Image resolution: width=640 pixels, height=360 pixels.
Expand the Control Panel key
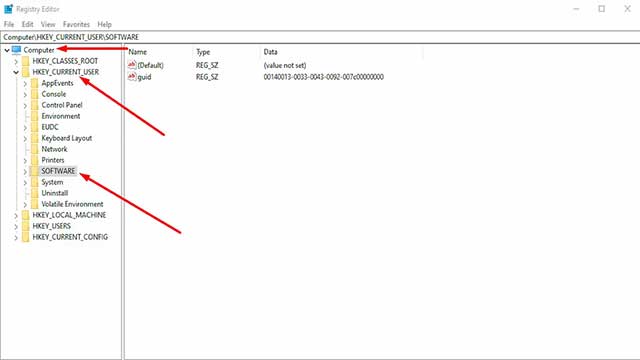coord(25,105)
